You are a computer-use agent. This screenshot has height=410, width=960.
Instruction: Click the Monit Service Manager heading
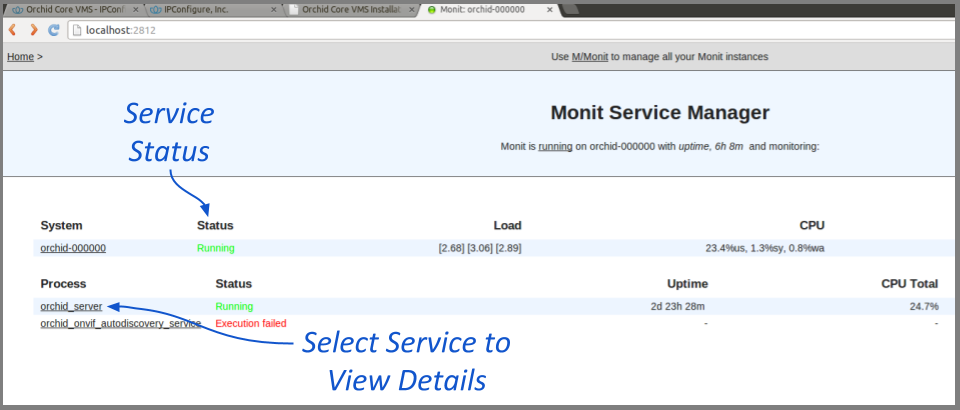660,113
